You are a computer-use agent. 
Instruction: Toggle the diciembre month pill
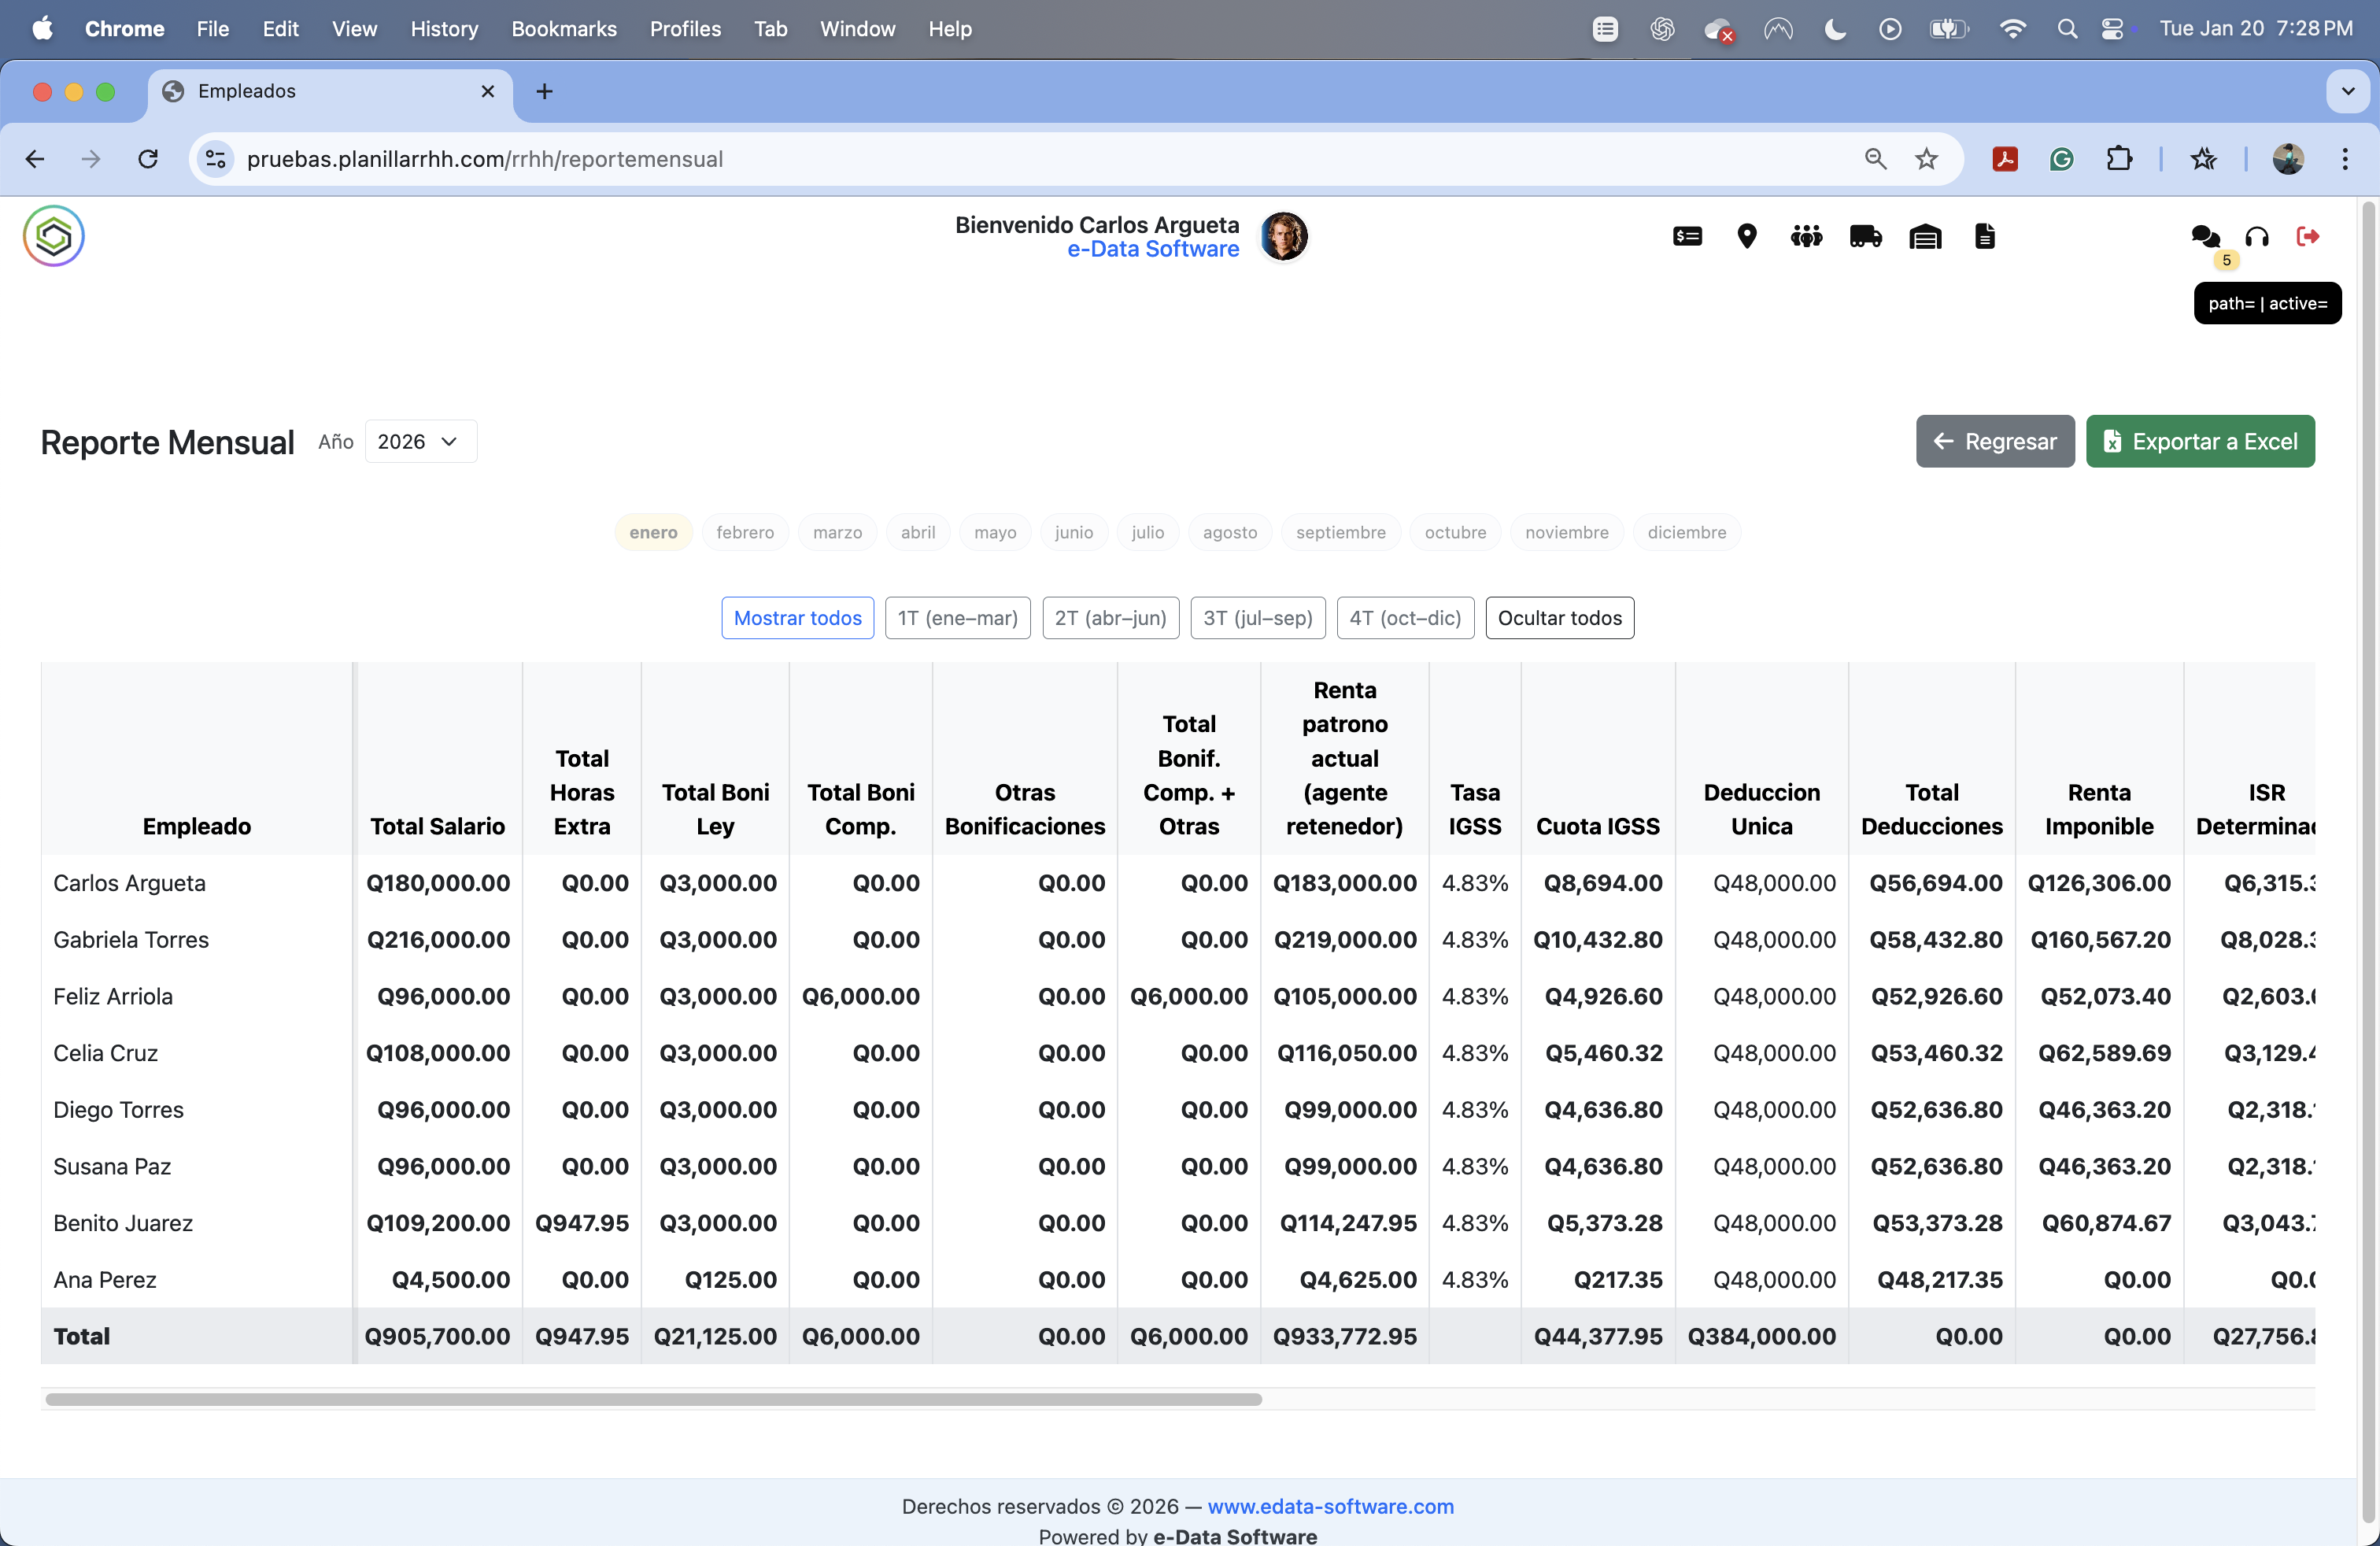coord(1686,532)
